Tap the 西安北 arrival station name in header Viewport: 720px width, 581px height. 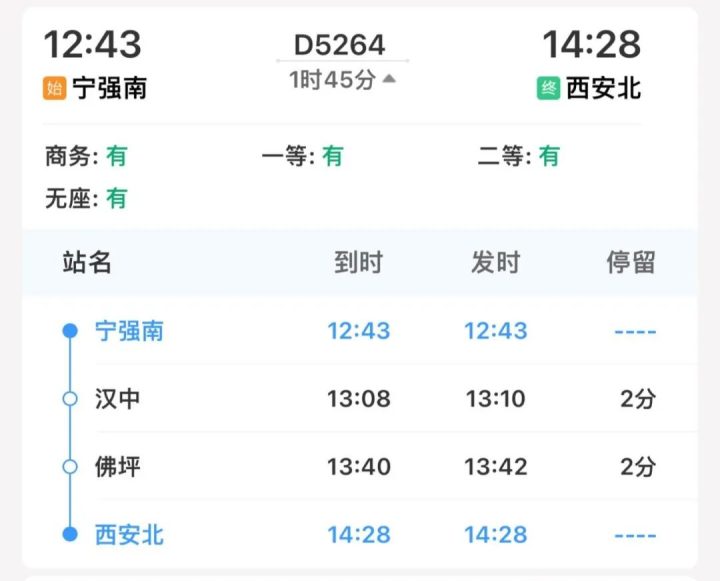click(603, 88)
